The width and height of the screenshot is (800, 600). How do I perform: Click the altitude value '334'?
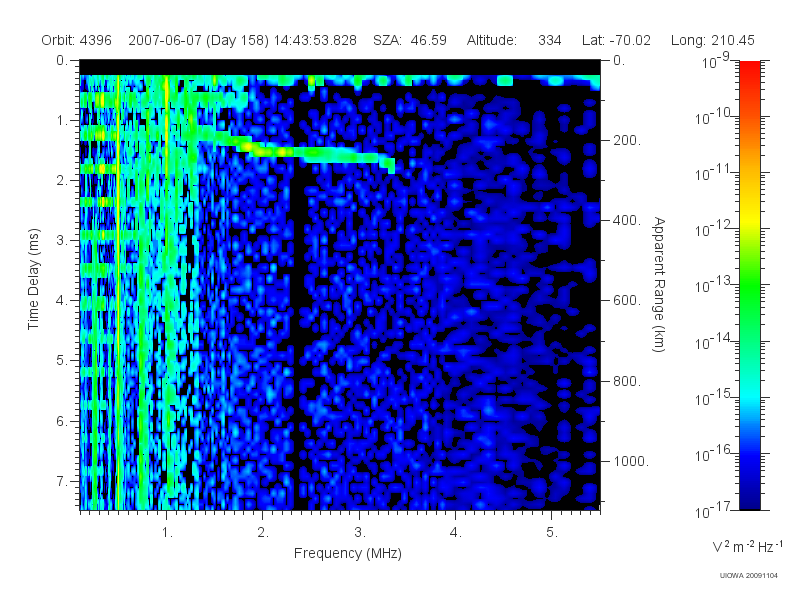point(549,40)
